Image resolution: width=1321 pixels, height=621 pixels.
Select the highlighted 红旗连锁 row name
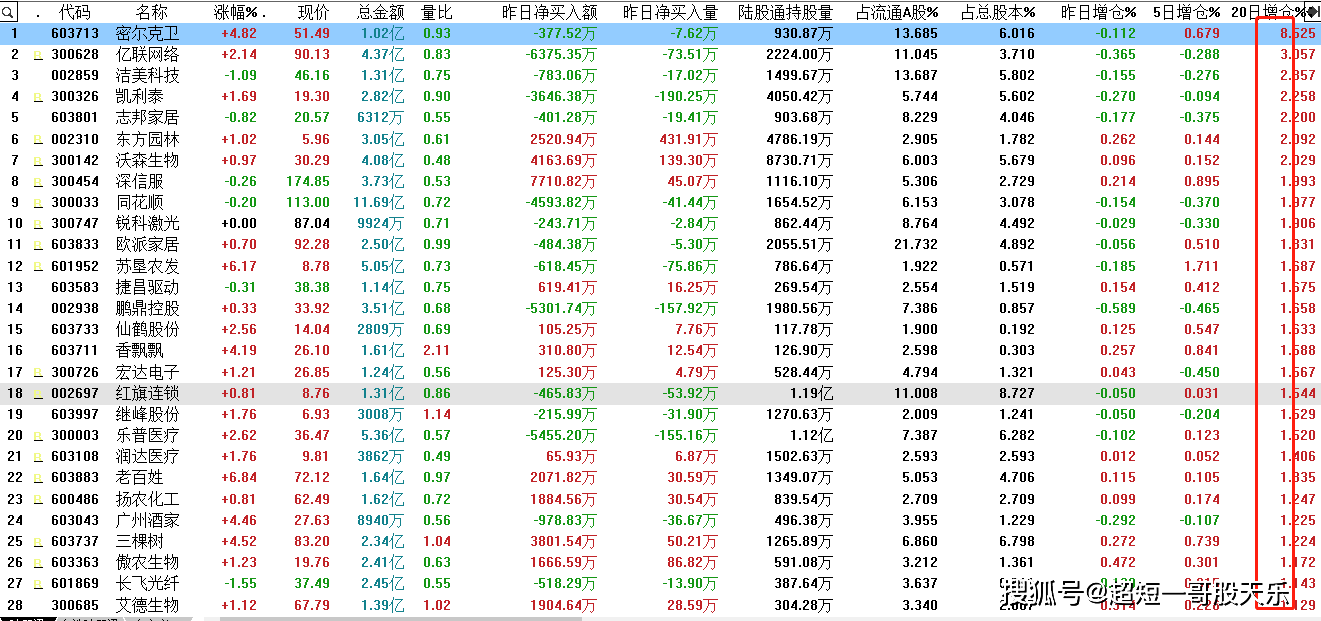coord(148,394)
